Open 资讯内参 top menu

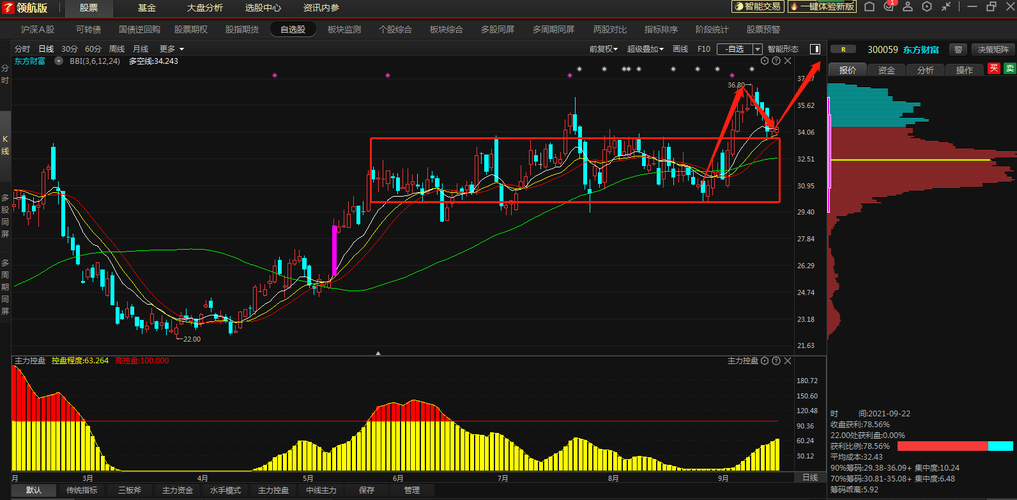320,8
